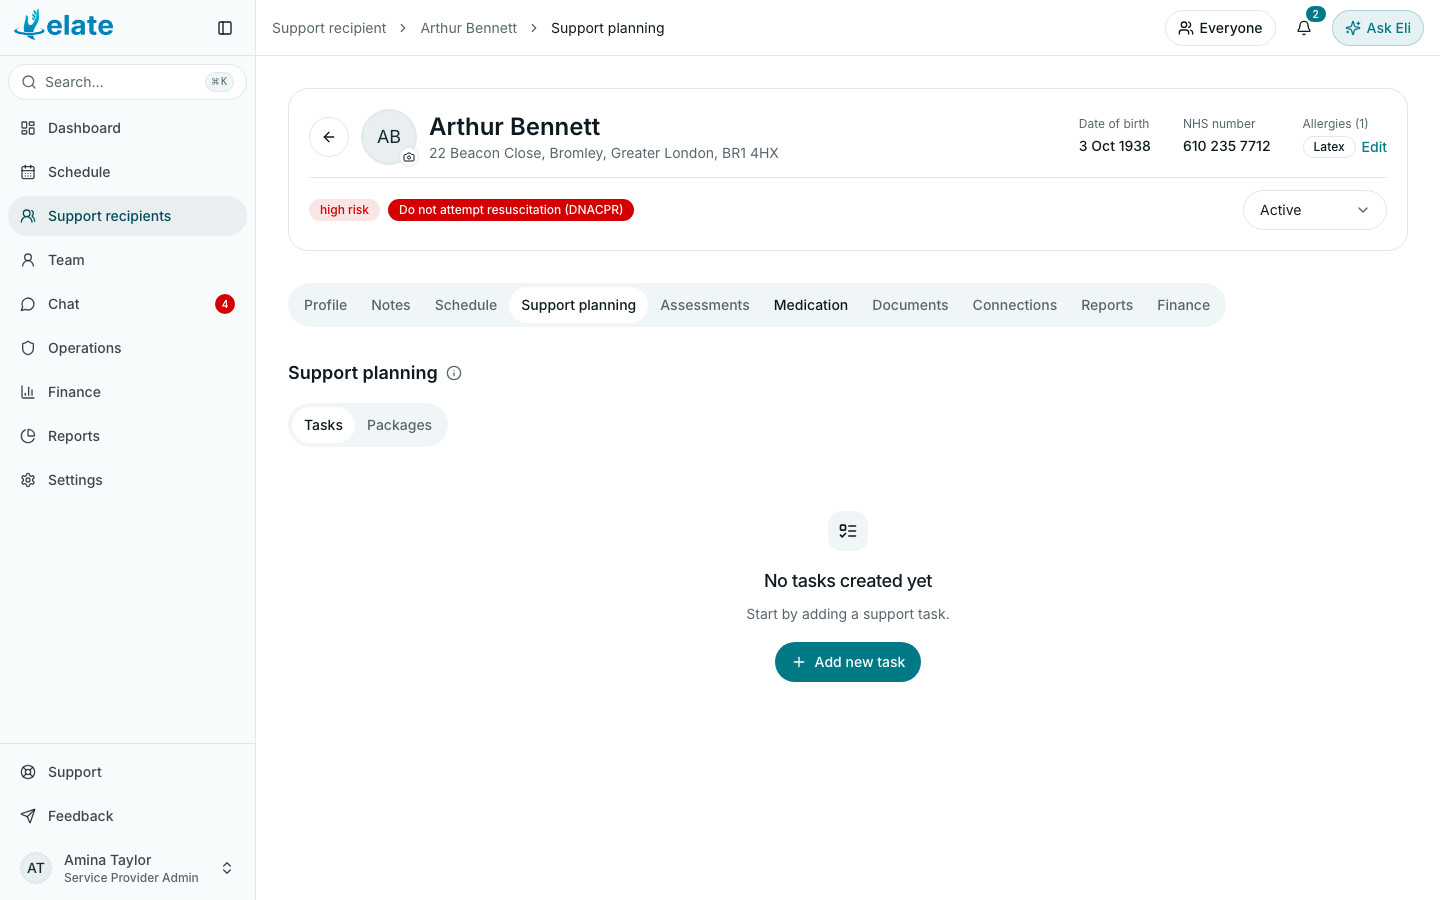The height and width of the screenshot is (900, 1440).
Task: Open the Medication tab
Action: [811, 305]
